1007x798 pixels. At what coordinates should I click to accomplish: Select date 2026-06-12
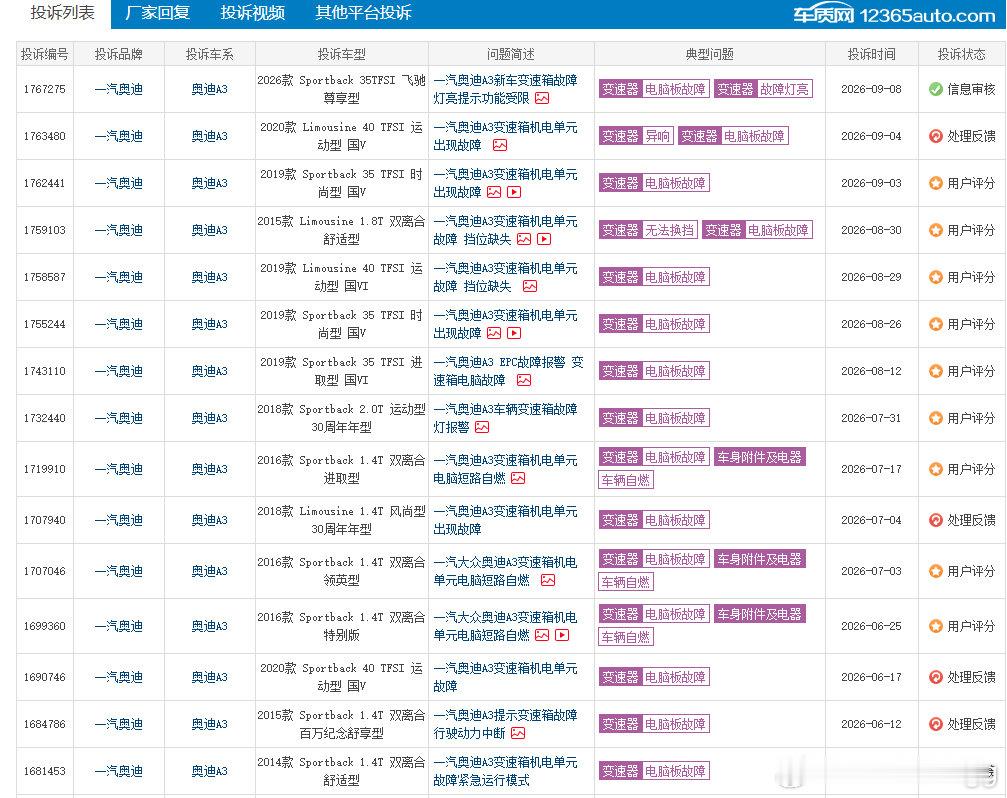coord(871,724)
